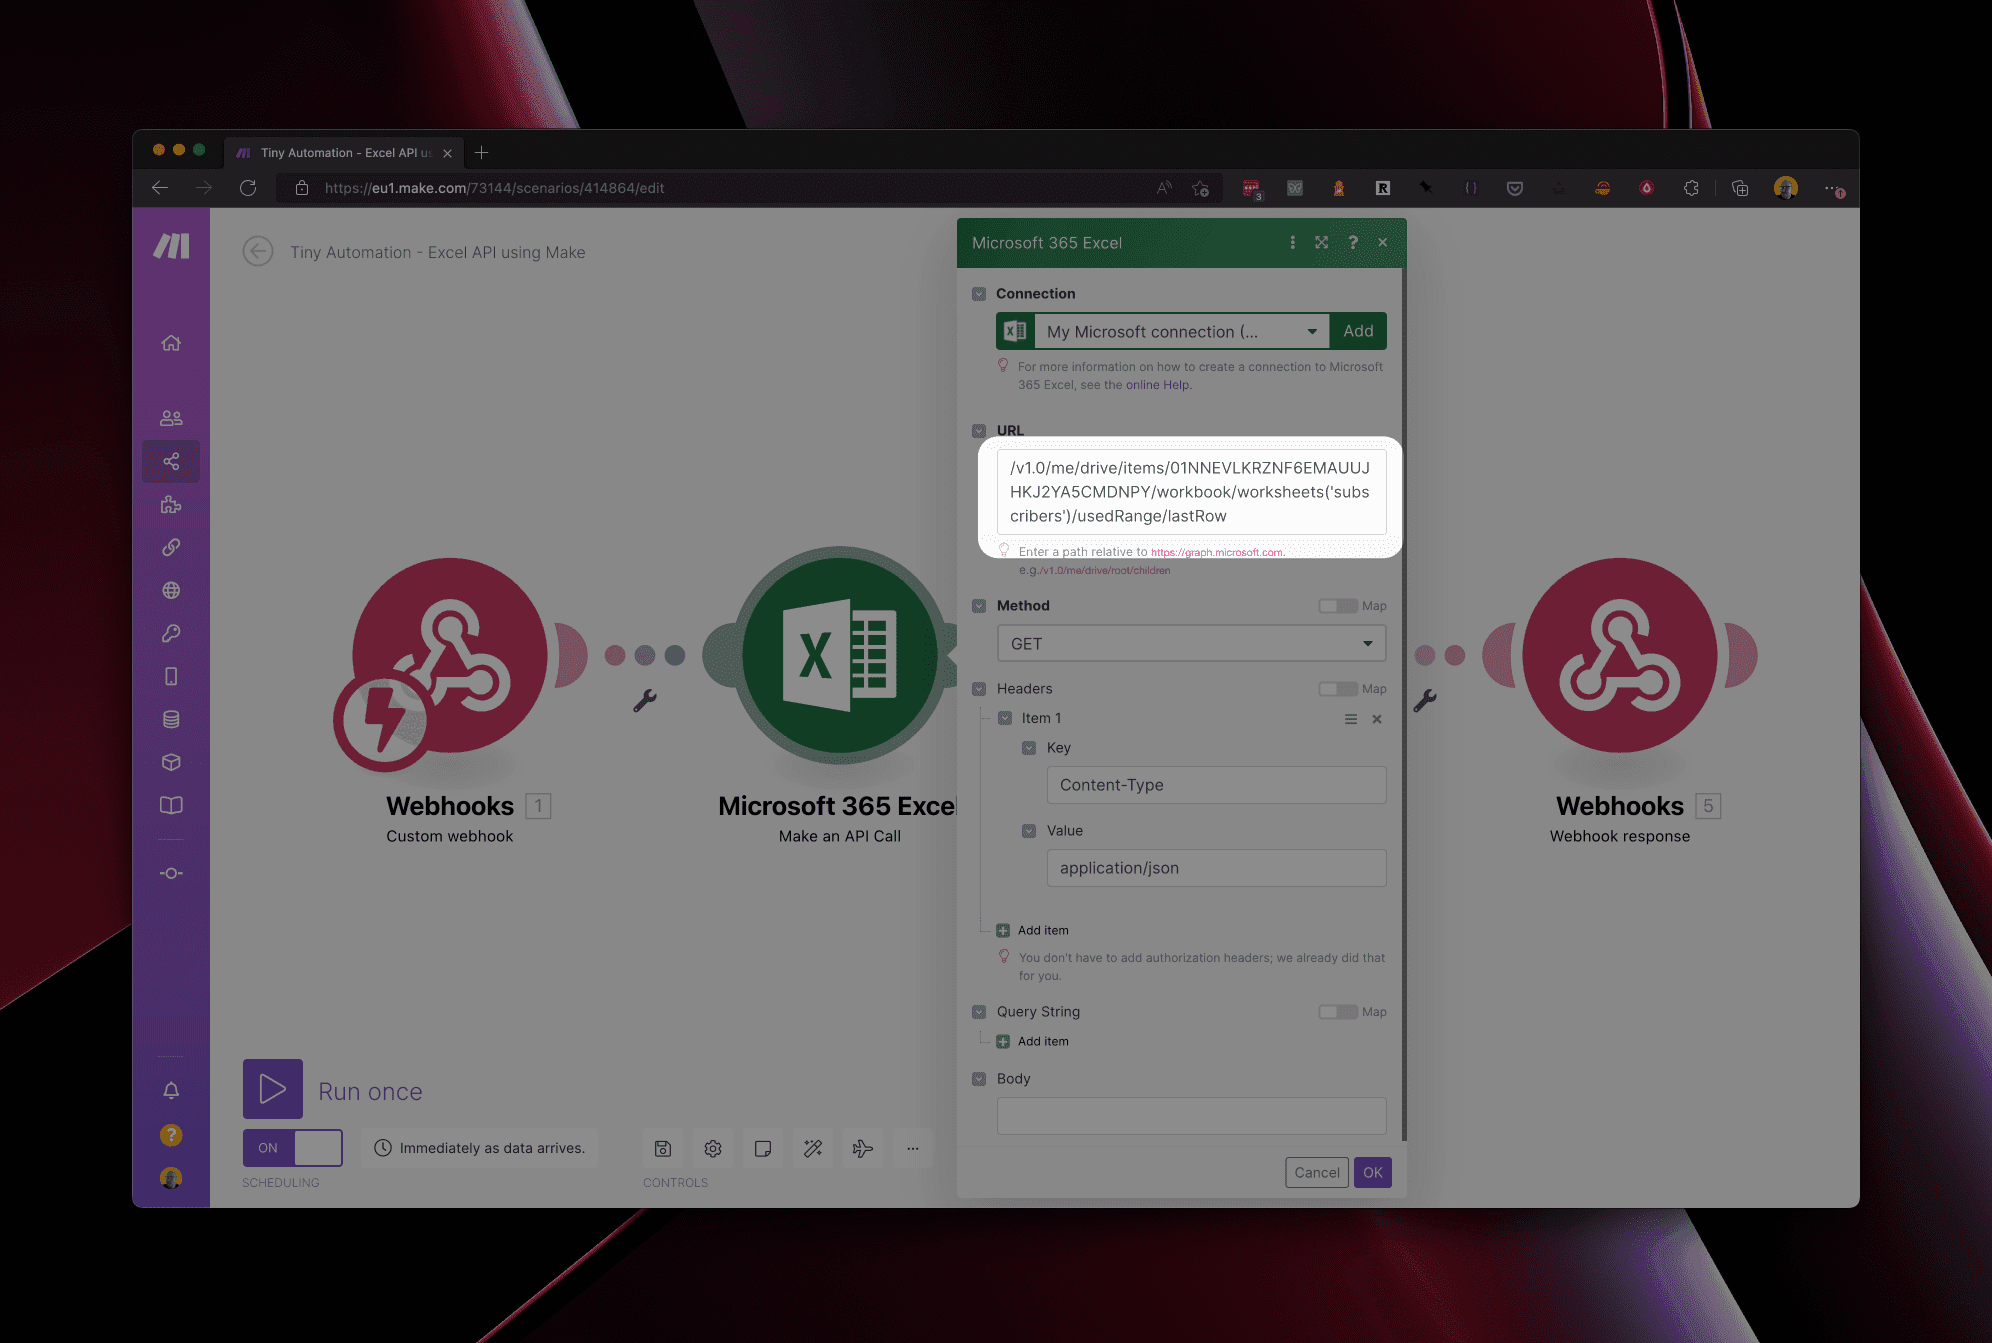The height and width of the screenshot is (1343, 1992).
Task: Collapse Item 1 checkbox
Action: (x=1005, y=718)
